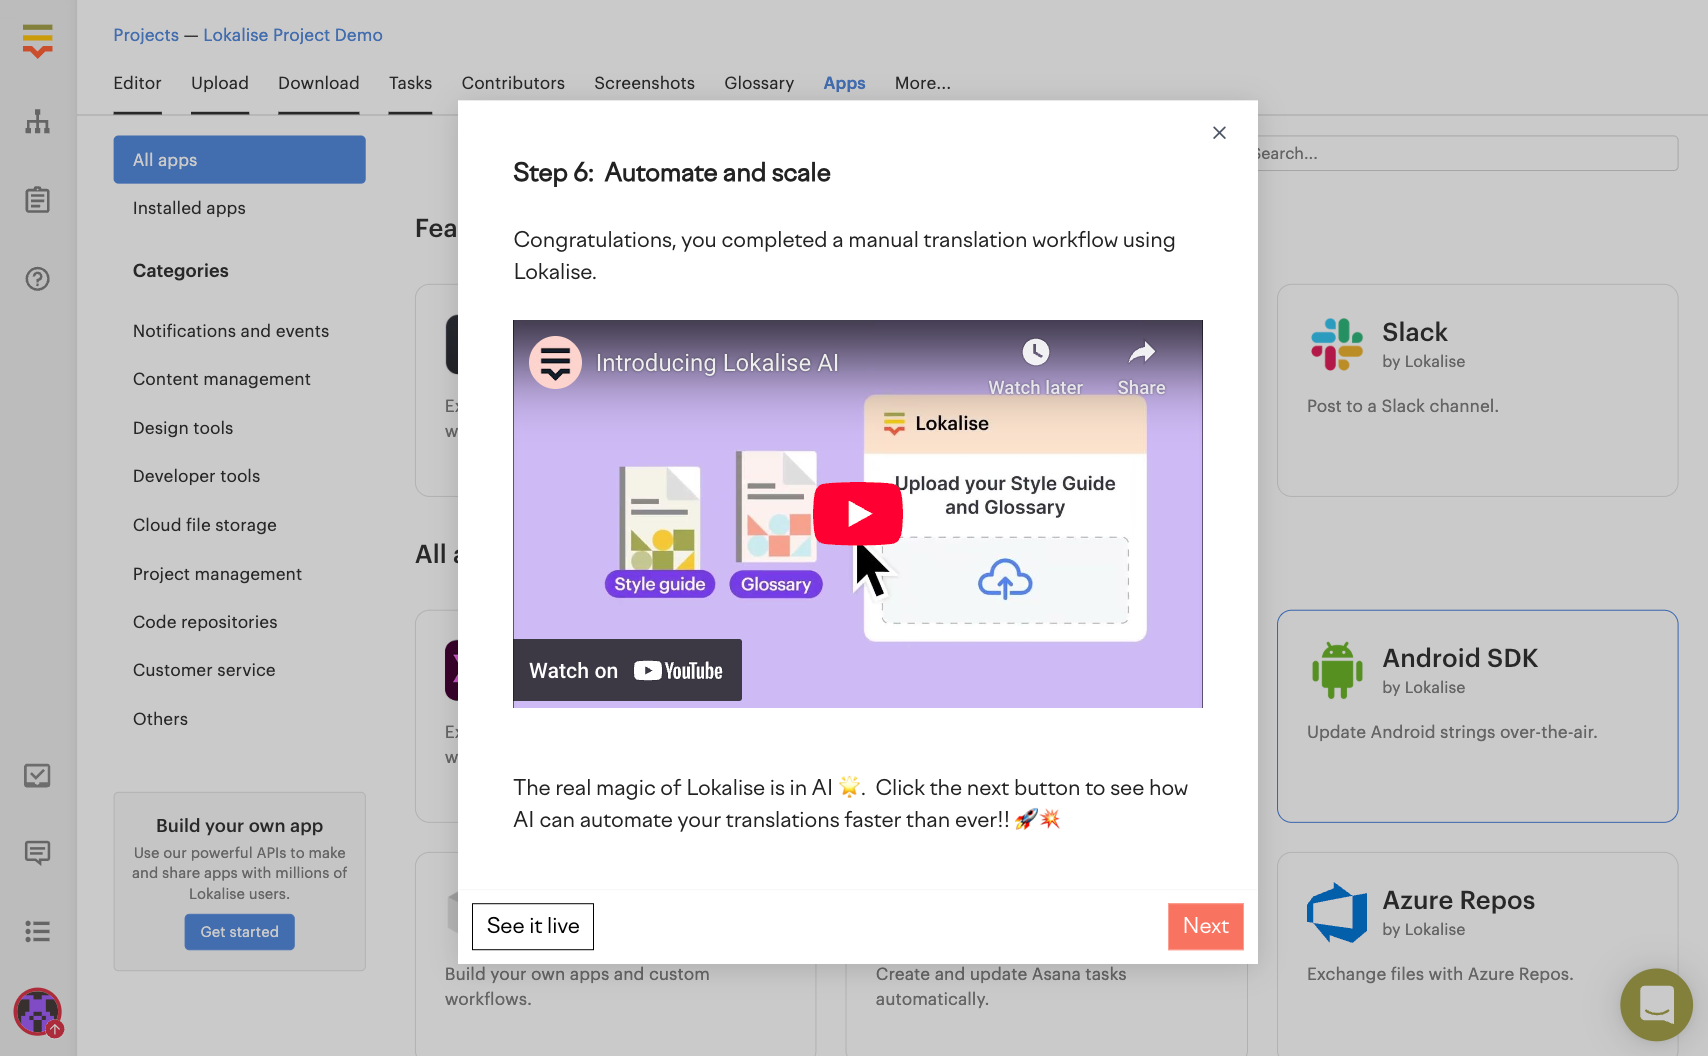Click the Azure Repos logo
Viewport: 1708px width, 1056px height.
[1337, 912]
